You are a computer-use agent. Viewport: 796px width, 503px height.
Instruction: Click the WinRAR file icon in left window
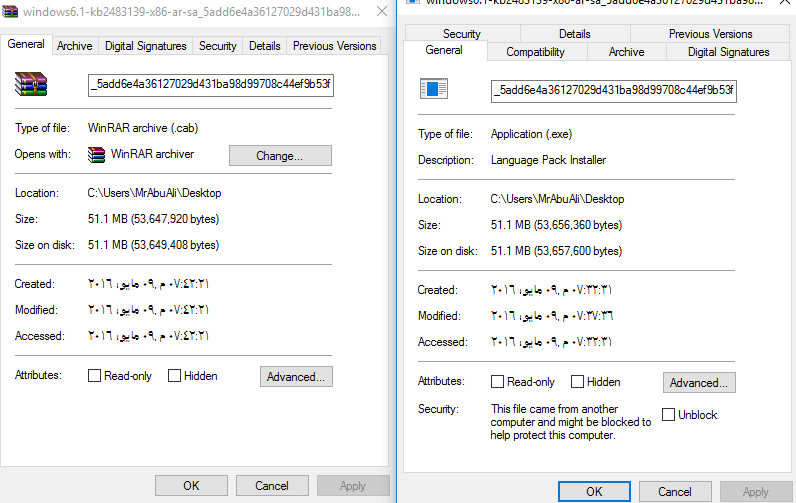31,84
